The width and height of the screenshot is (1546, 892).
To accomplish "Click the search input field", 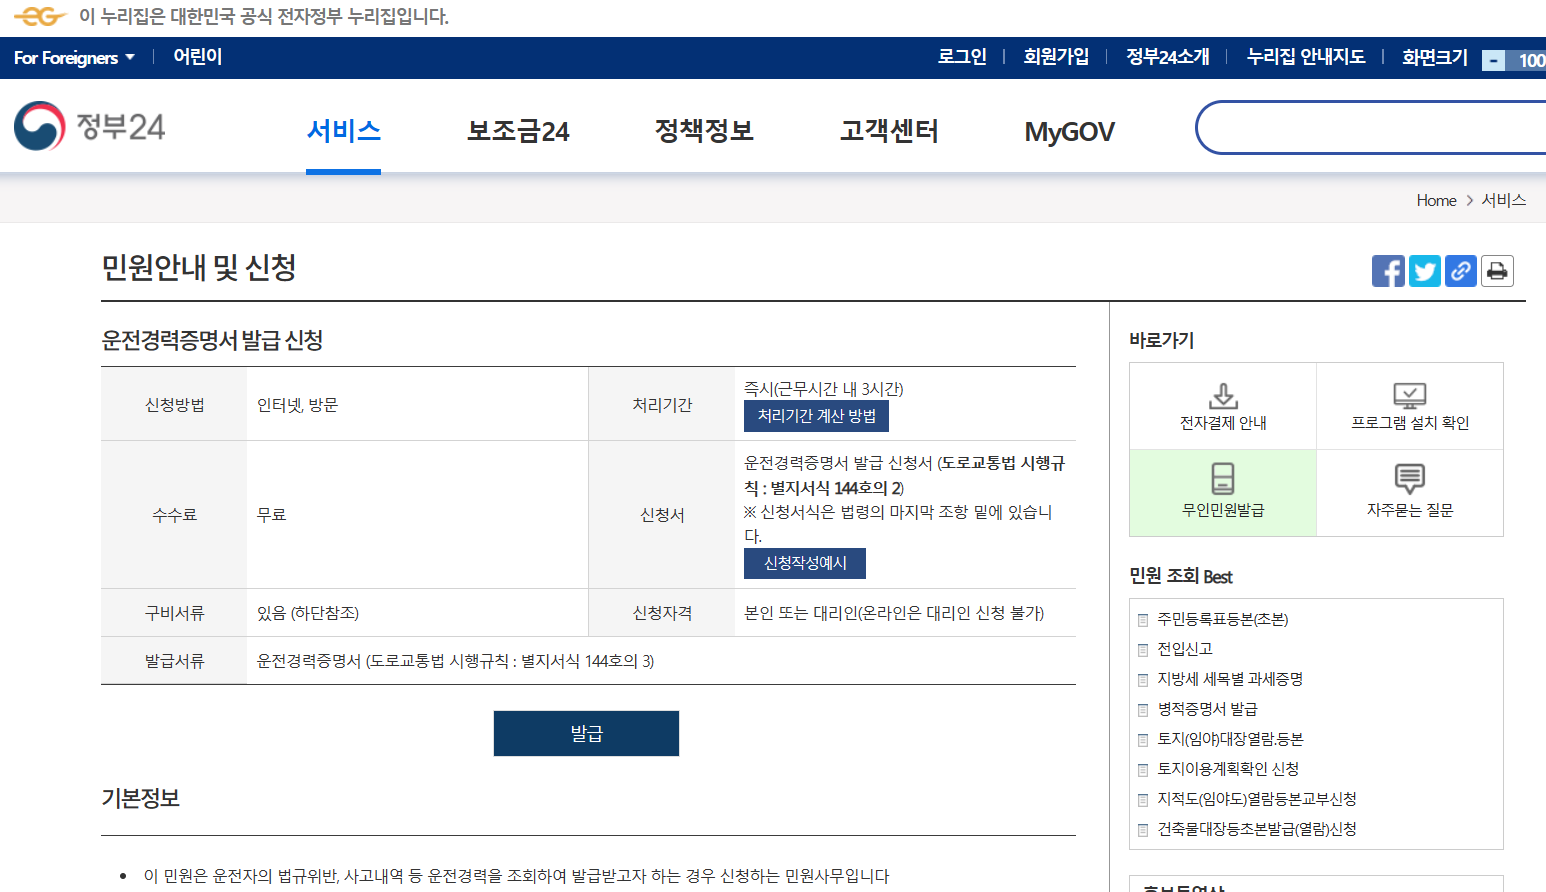I will [1371, 127].
